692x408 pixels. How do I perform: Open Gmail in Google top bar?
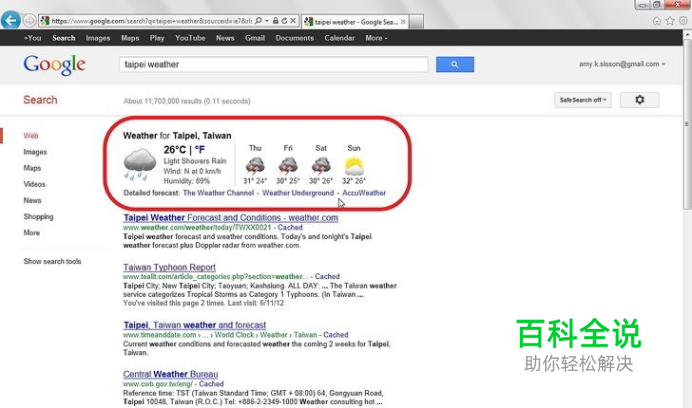[x=255, y=38]
